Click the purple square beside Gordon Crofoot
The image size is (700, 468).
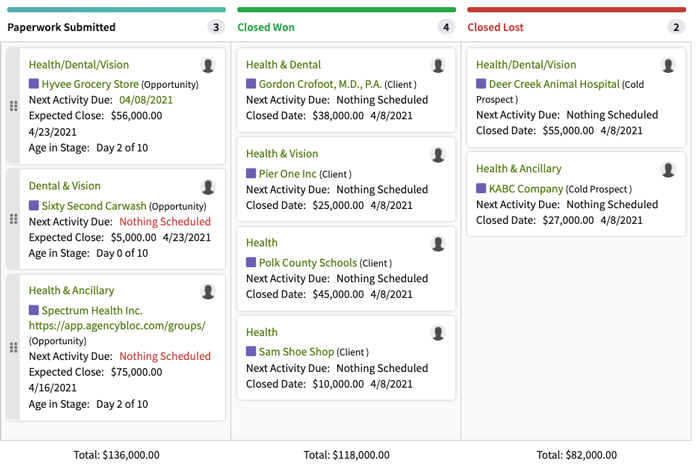pos(251,84)
